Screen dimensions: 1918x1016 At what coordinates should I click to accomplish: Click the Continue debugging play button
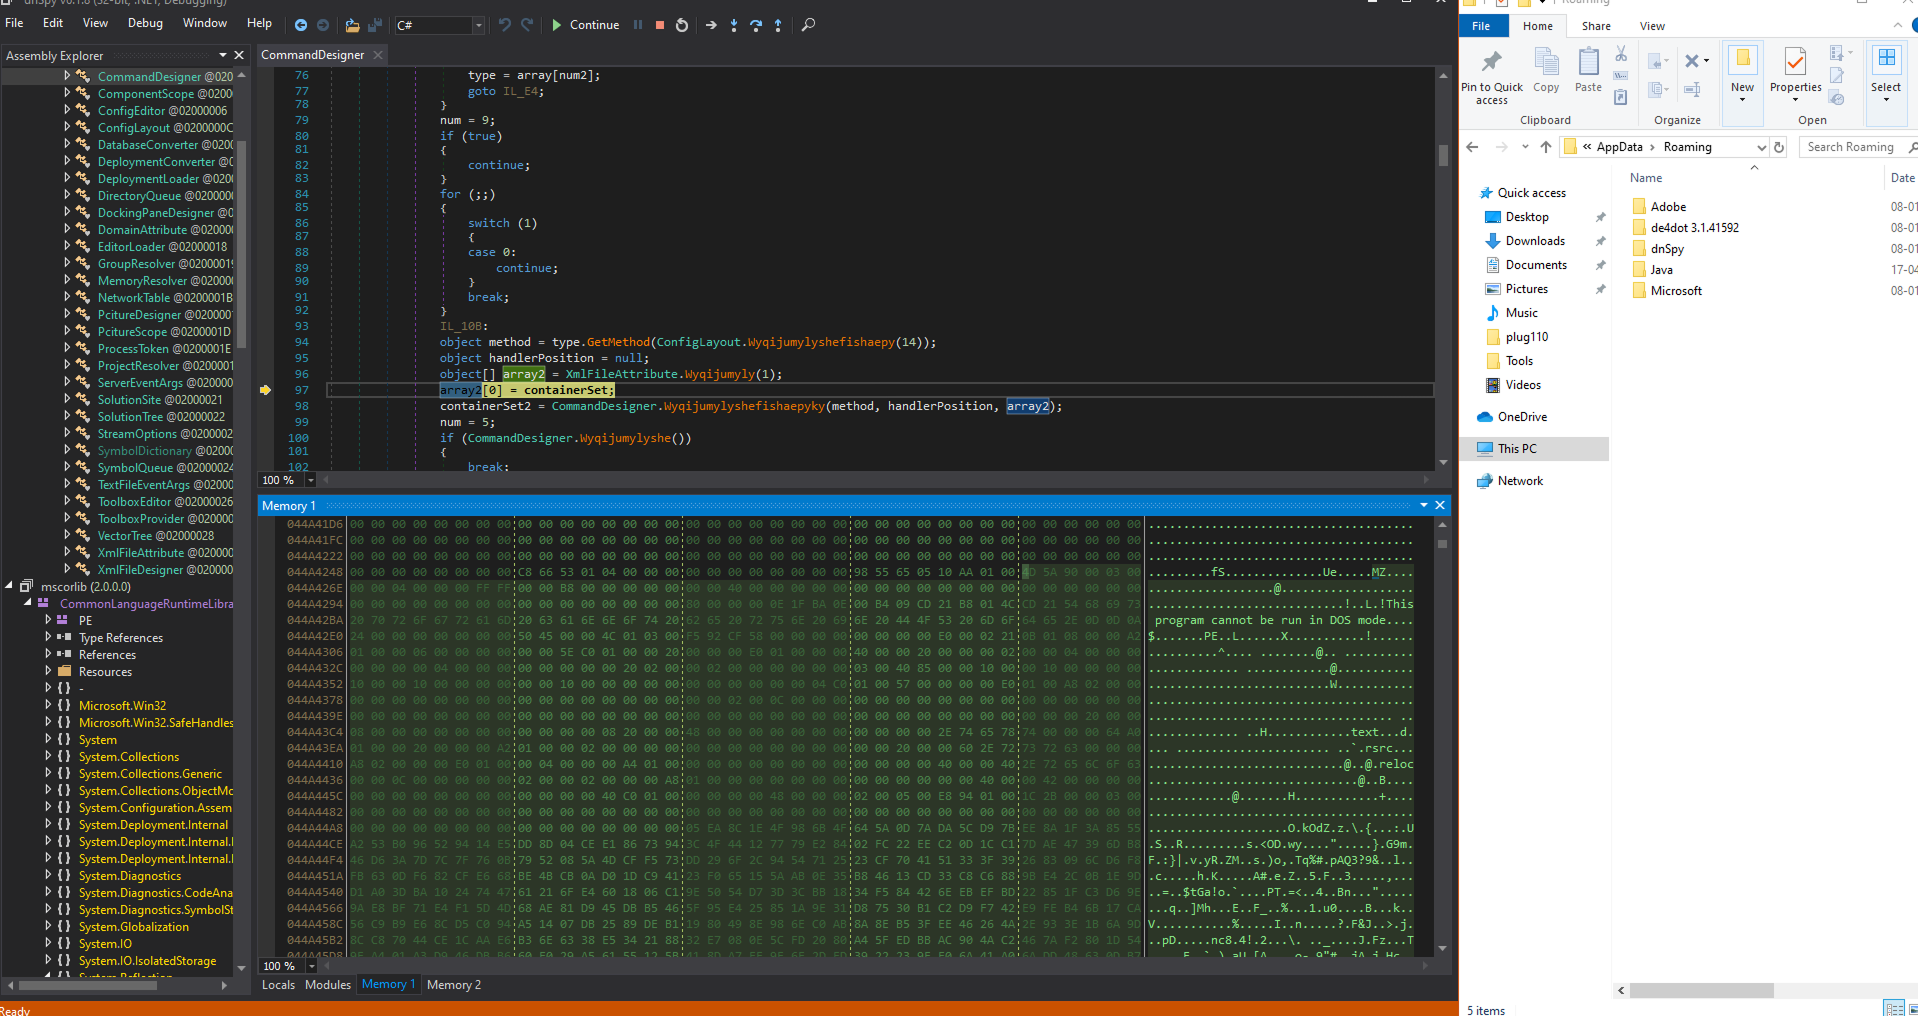click(x=557, y=25)
